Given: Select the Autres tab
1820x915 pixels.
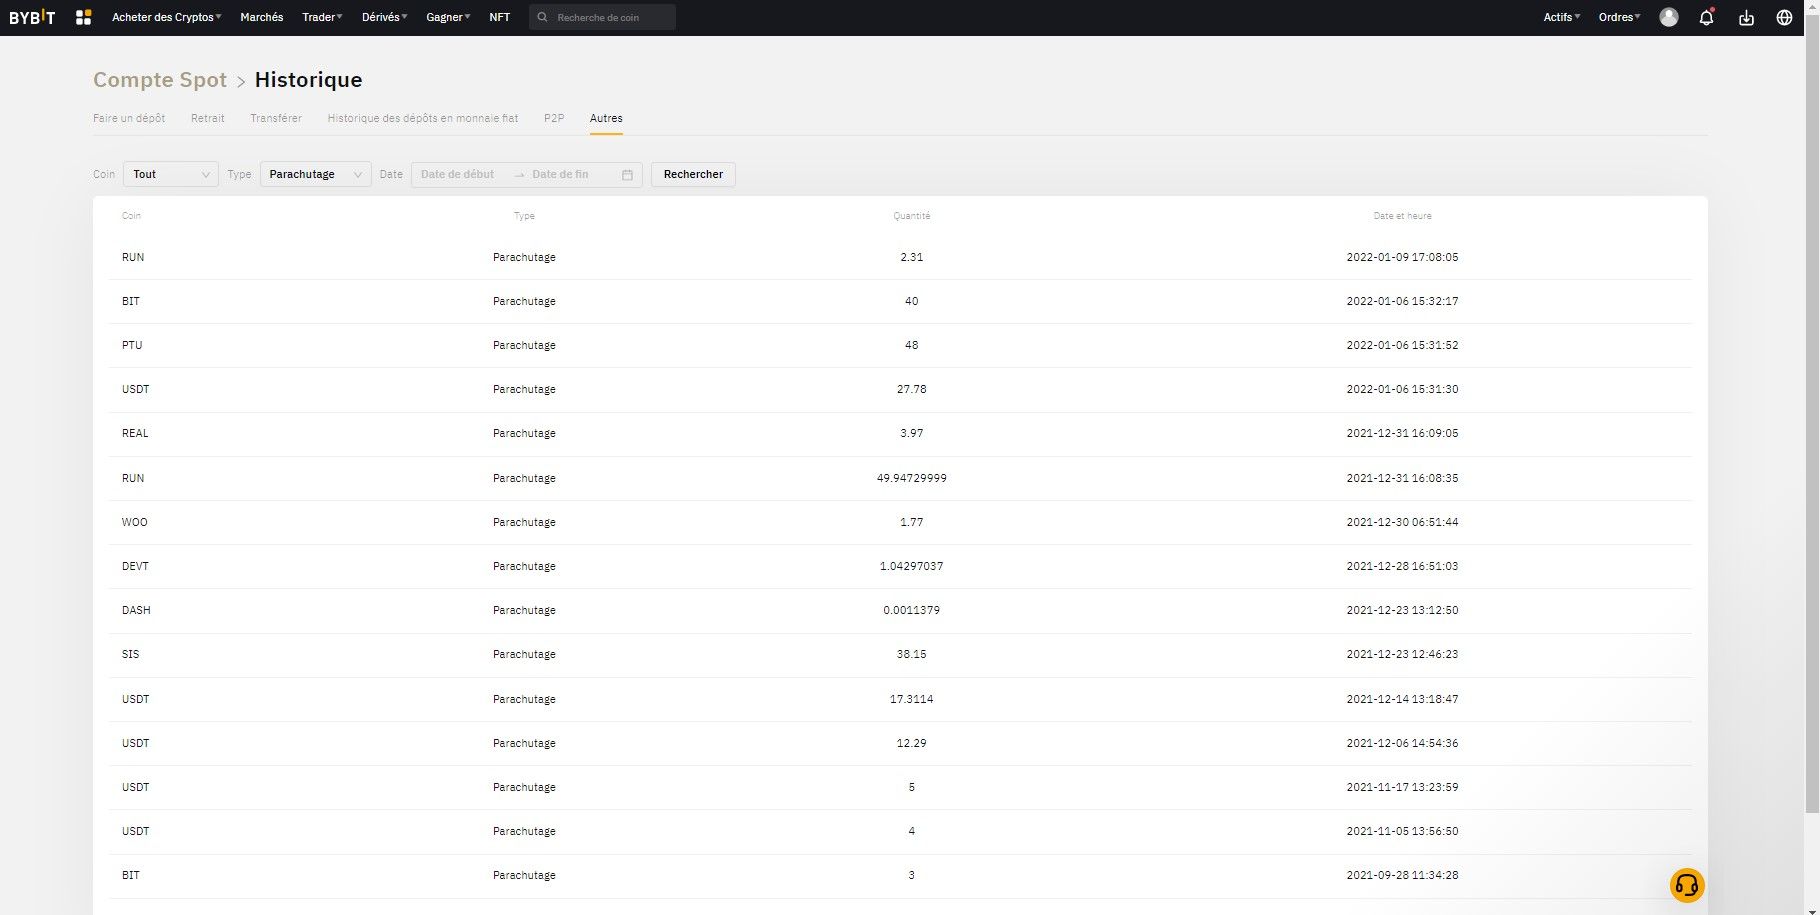Looking at the screenshot, I should 606,118.
